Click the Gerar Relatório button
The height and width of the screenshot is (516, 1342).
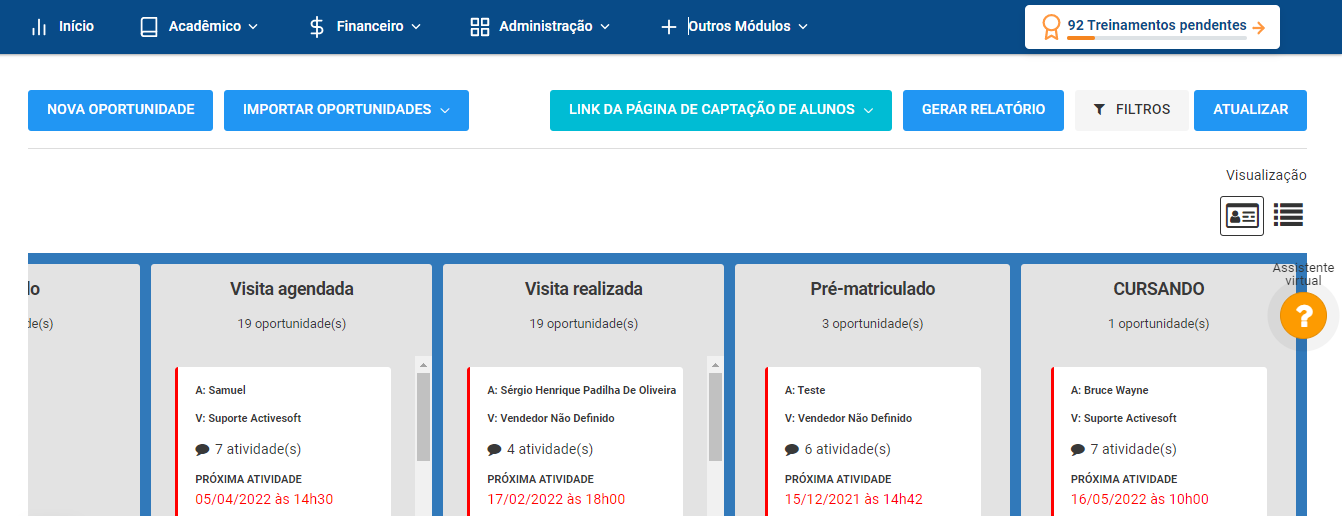[x=983, y=110]
